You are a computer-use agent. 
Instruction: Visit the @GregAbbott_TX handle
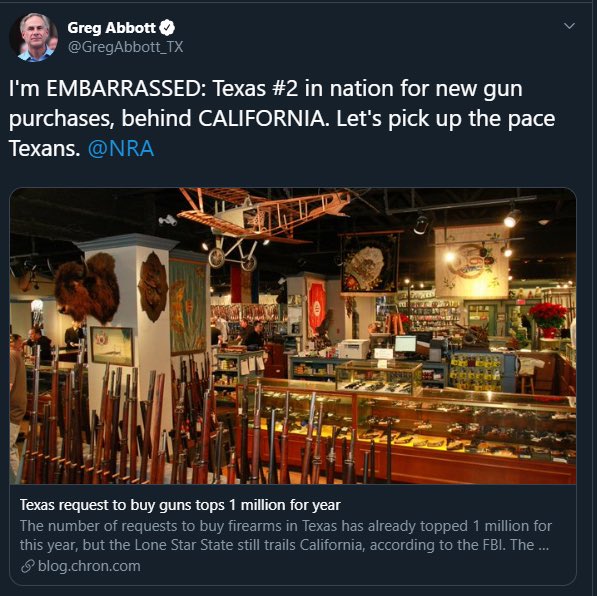pos(125,47)
